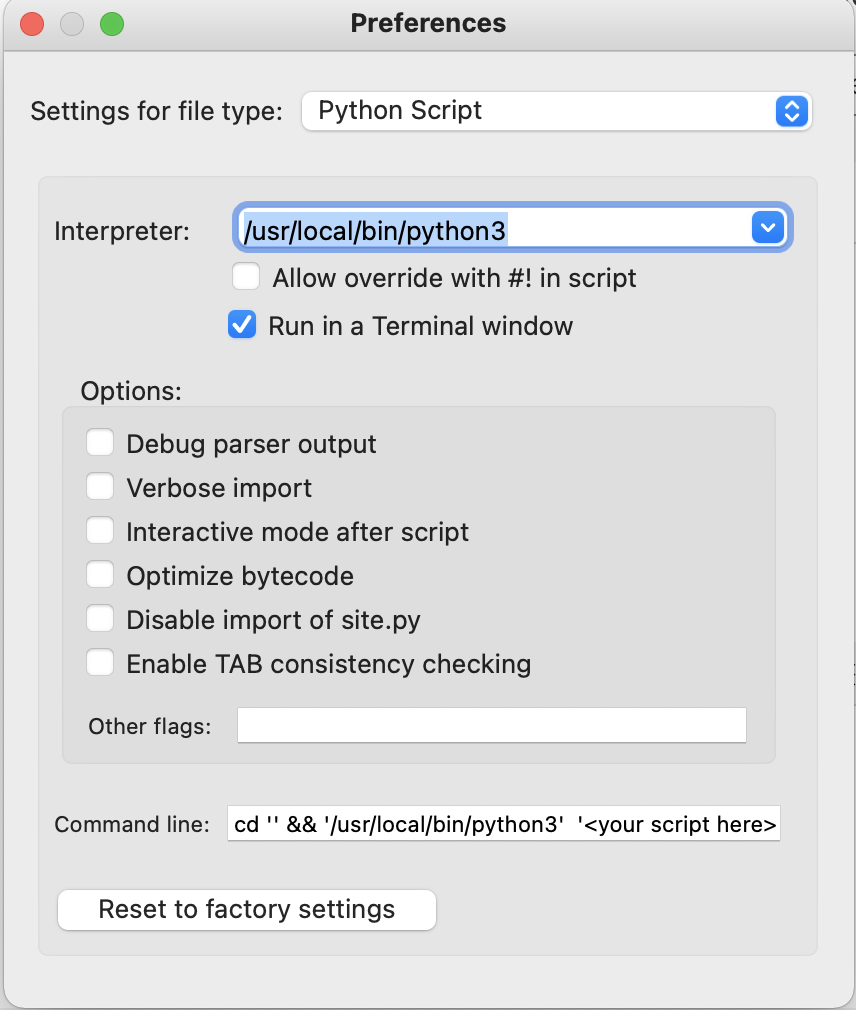Close the Preferences window
856x1010 pixels.
pos(32,23)
